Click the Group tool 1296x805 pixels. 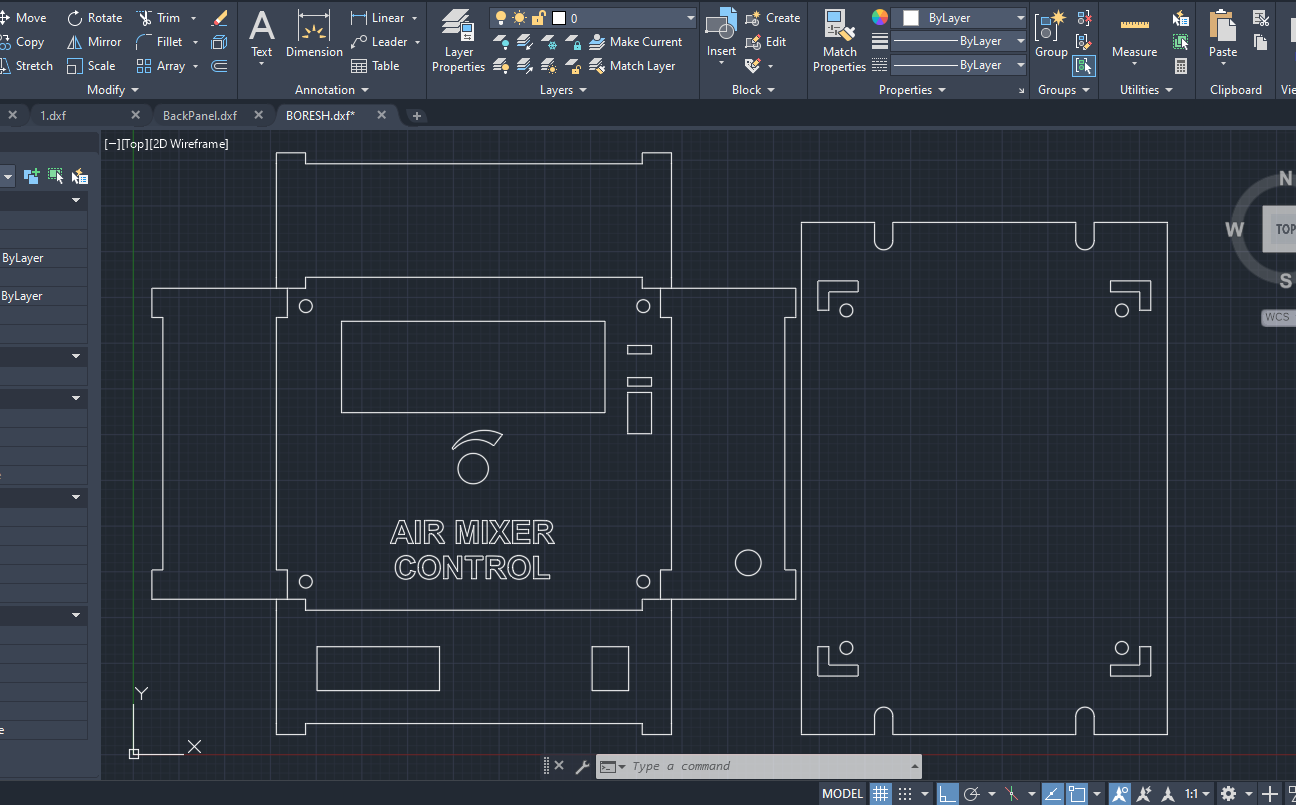point(1051,36)
